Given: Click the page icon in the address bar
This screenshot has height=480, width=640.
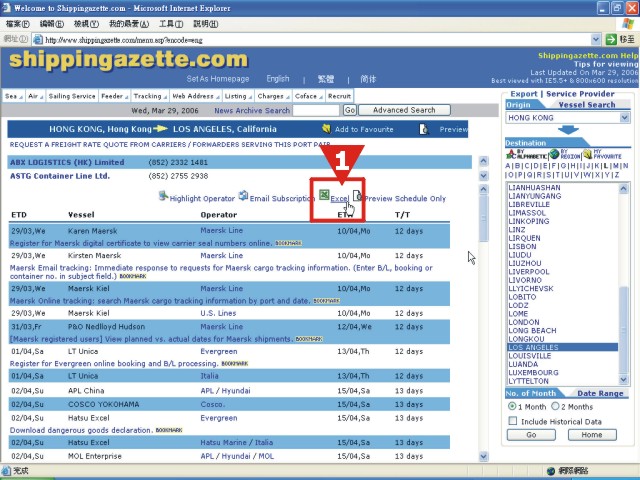Looking at the screenshot, I should click(38, 40).
